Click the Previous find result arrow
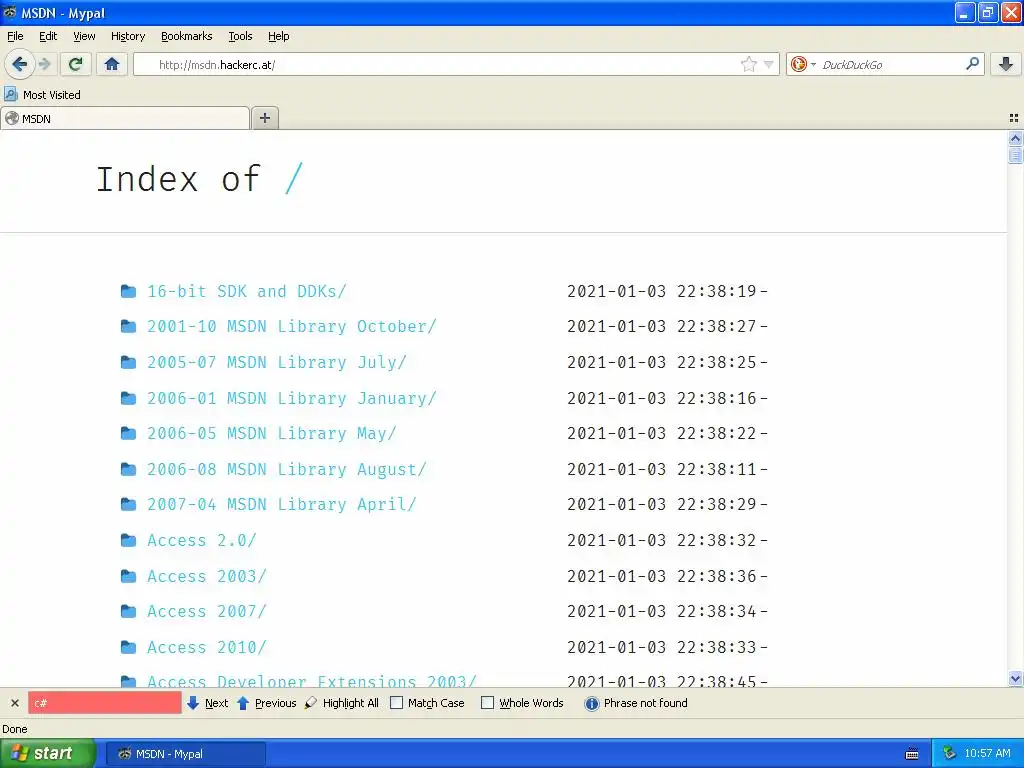The image size is (1024, 768). [266, 703]
